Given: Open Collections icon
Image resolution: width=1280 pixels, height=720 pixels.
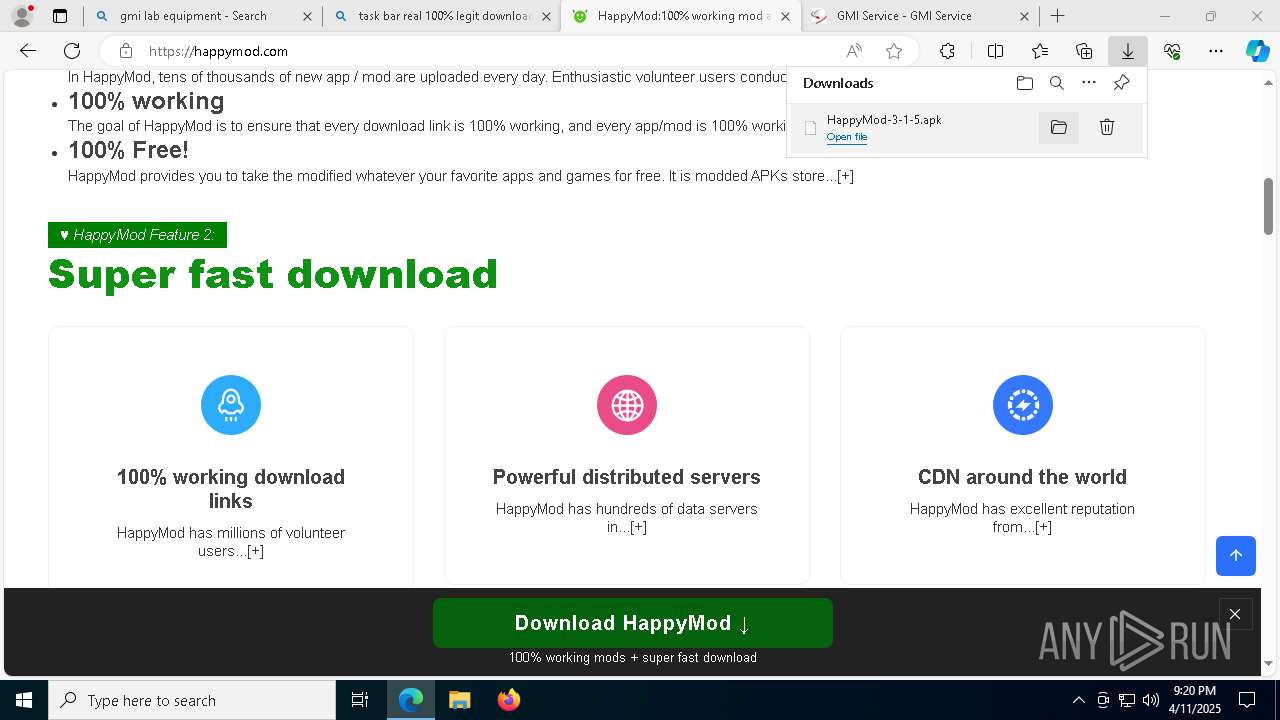Looking at the screenshot, I should click(1084, 51).
